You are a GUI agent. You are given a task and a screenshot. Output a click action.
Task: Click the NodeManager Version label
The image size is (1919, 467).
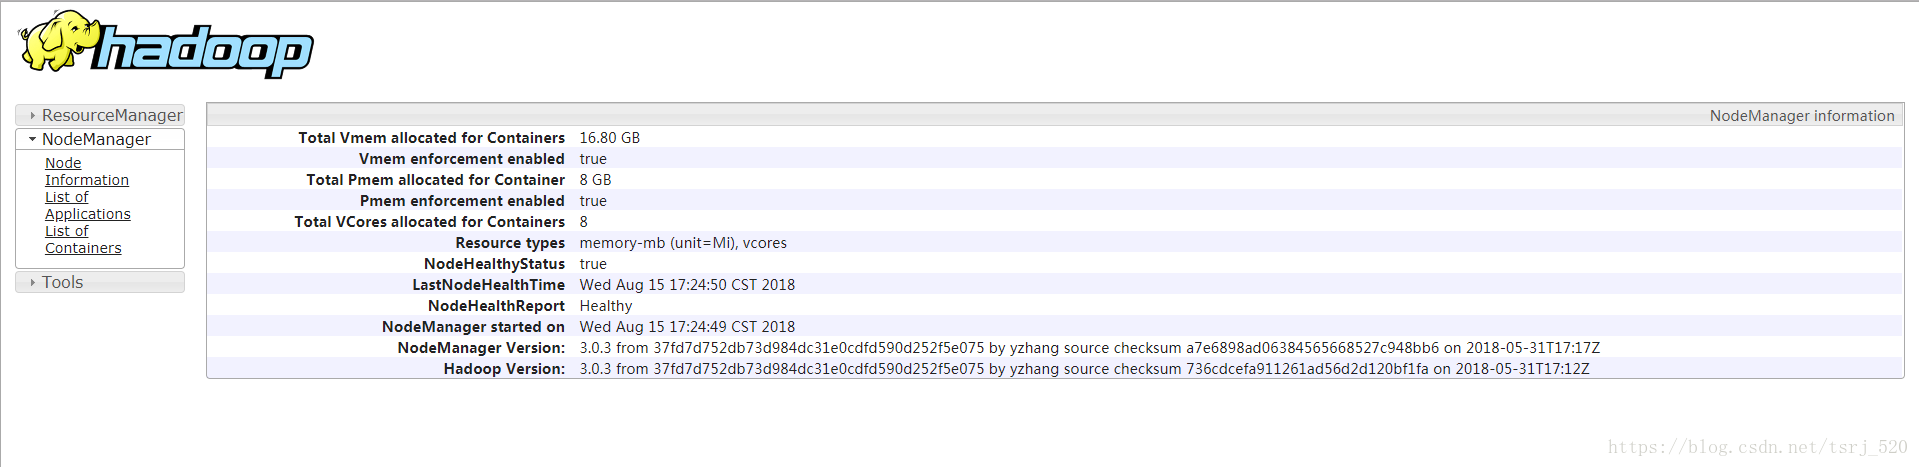(x=481, y=348)
